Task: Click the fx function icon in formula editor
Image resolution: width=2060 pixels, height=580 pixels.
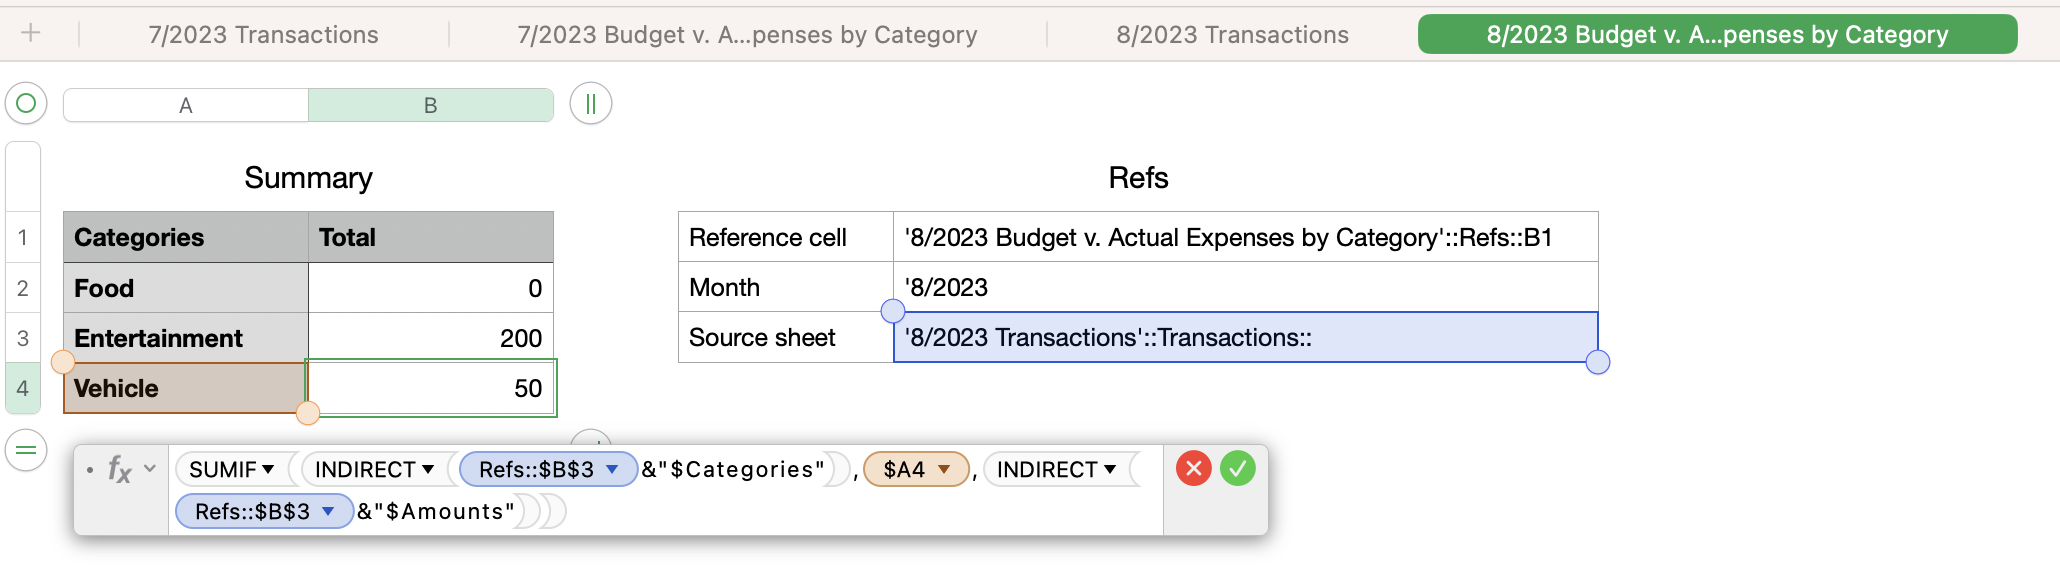Action: 119,469
